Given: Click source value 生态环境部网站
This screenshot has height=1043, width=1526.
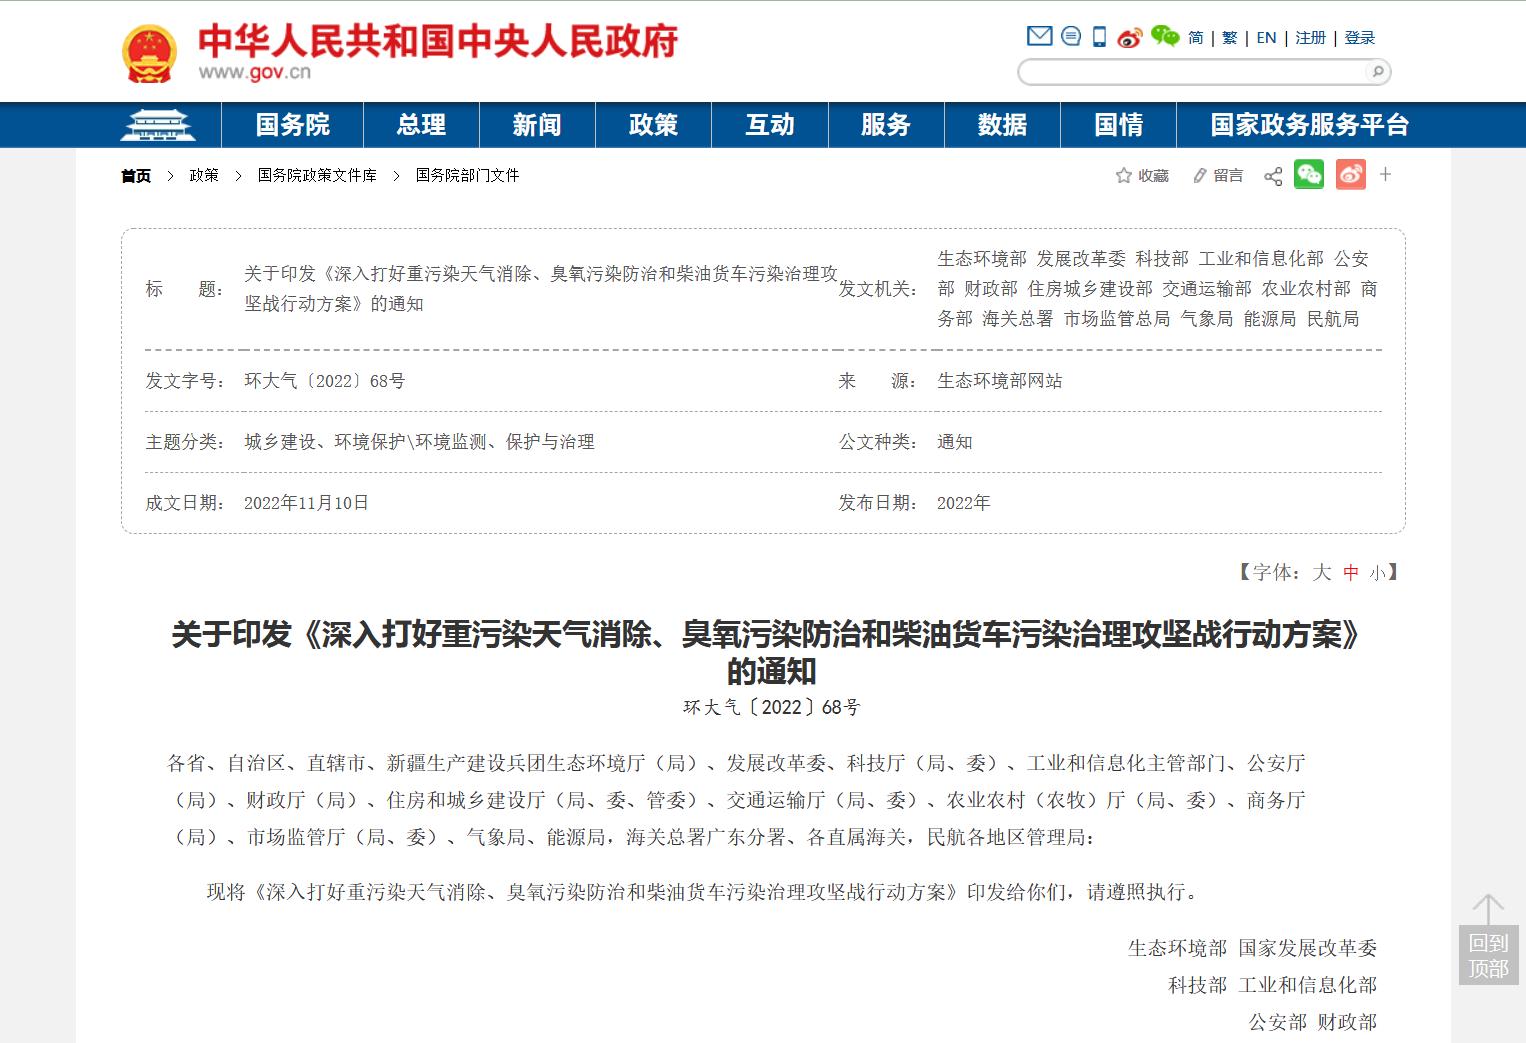Looking at the screenshot, I should pyautogui.click(x=999, y=381).
